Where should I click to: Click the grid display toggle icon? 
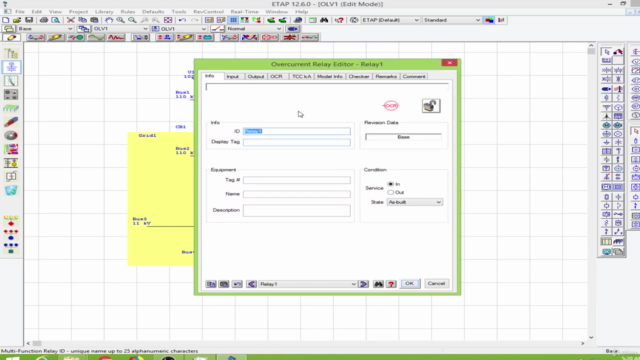pos(233,20)
